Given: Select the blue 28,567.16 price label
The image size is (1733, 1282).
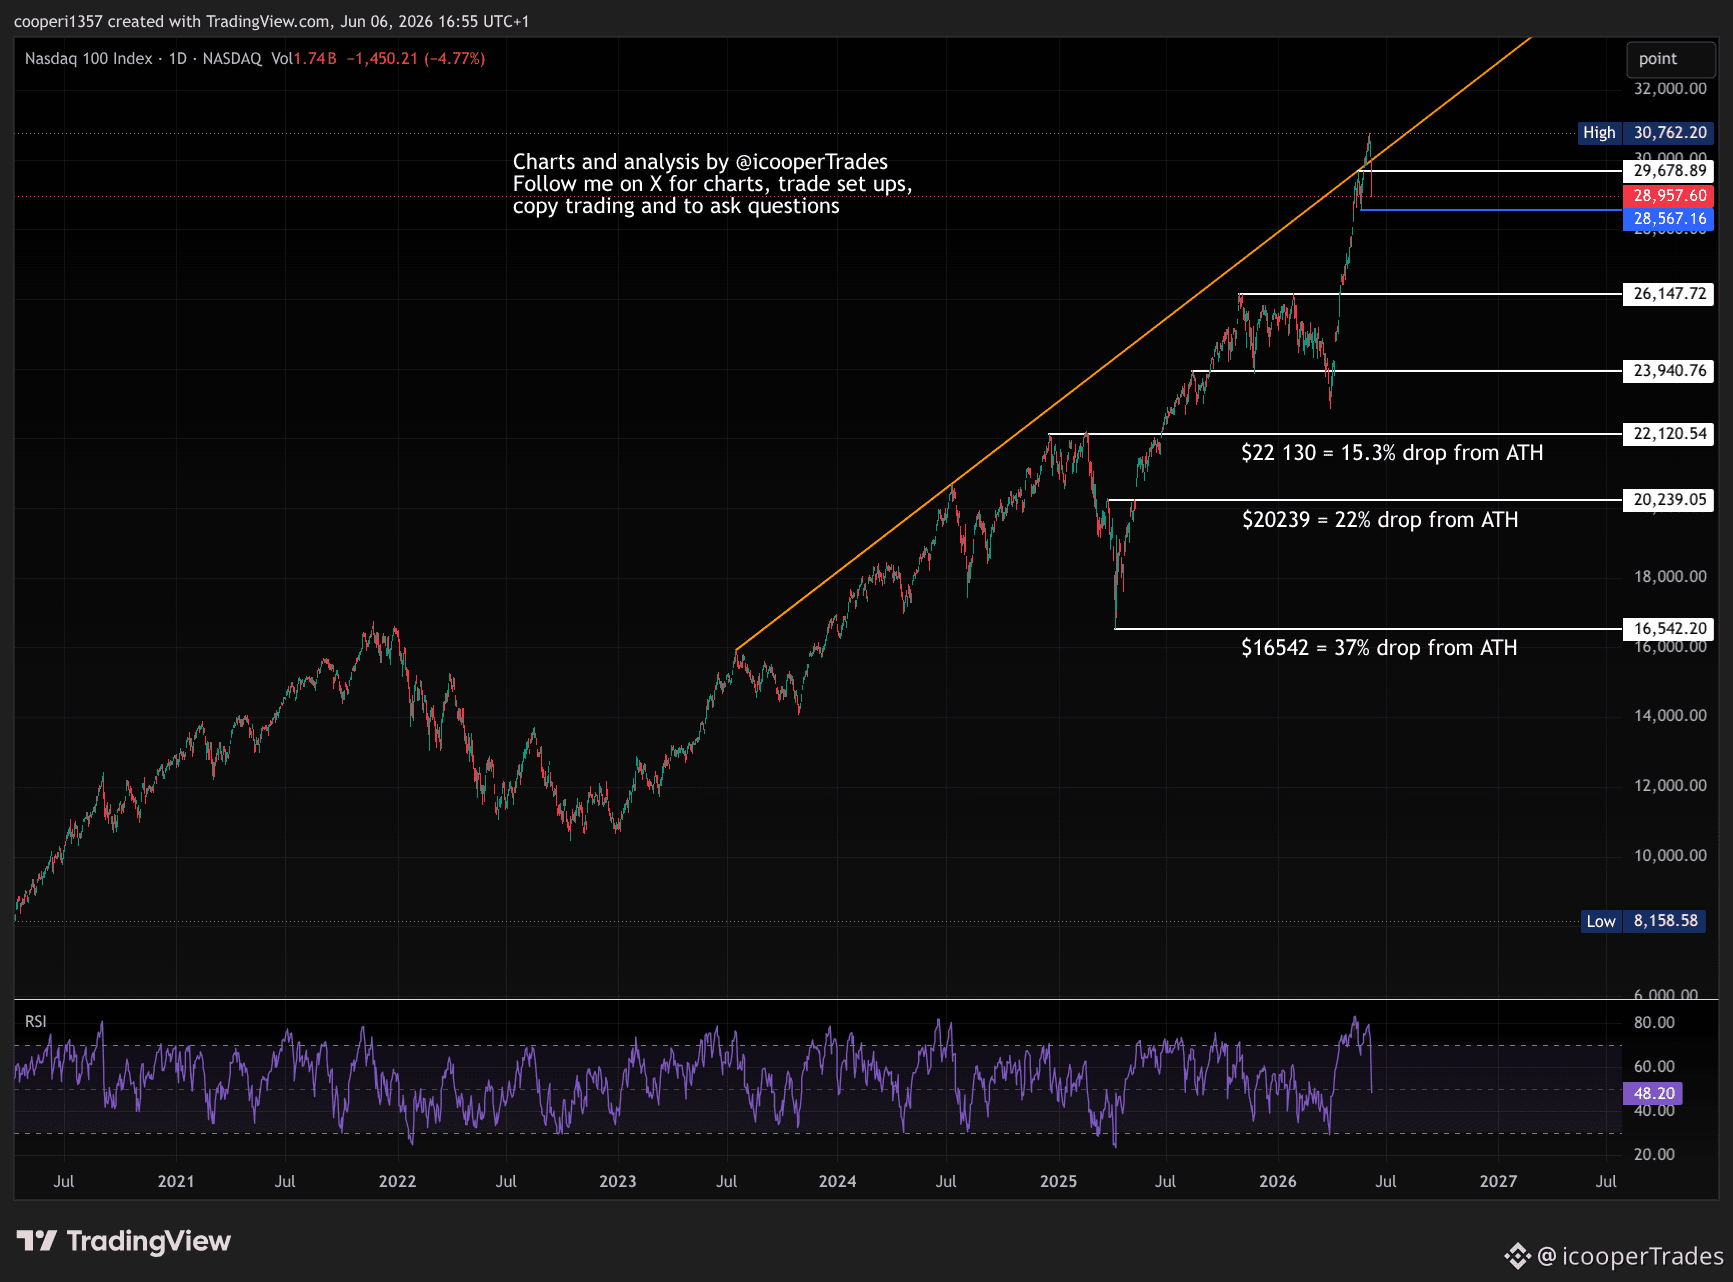Looking at the screenshot, I should (1669, 219).
